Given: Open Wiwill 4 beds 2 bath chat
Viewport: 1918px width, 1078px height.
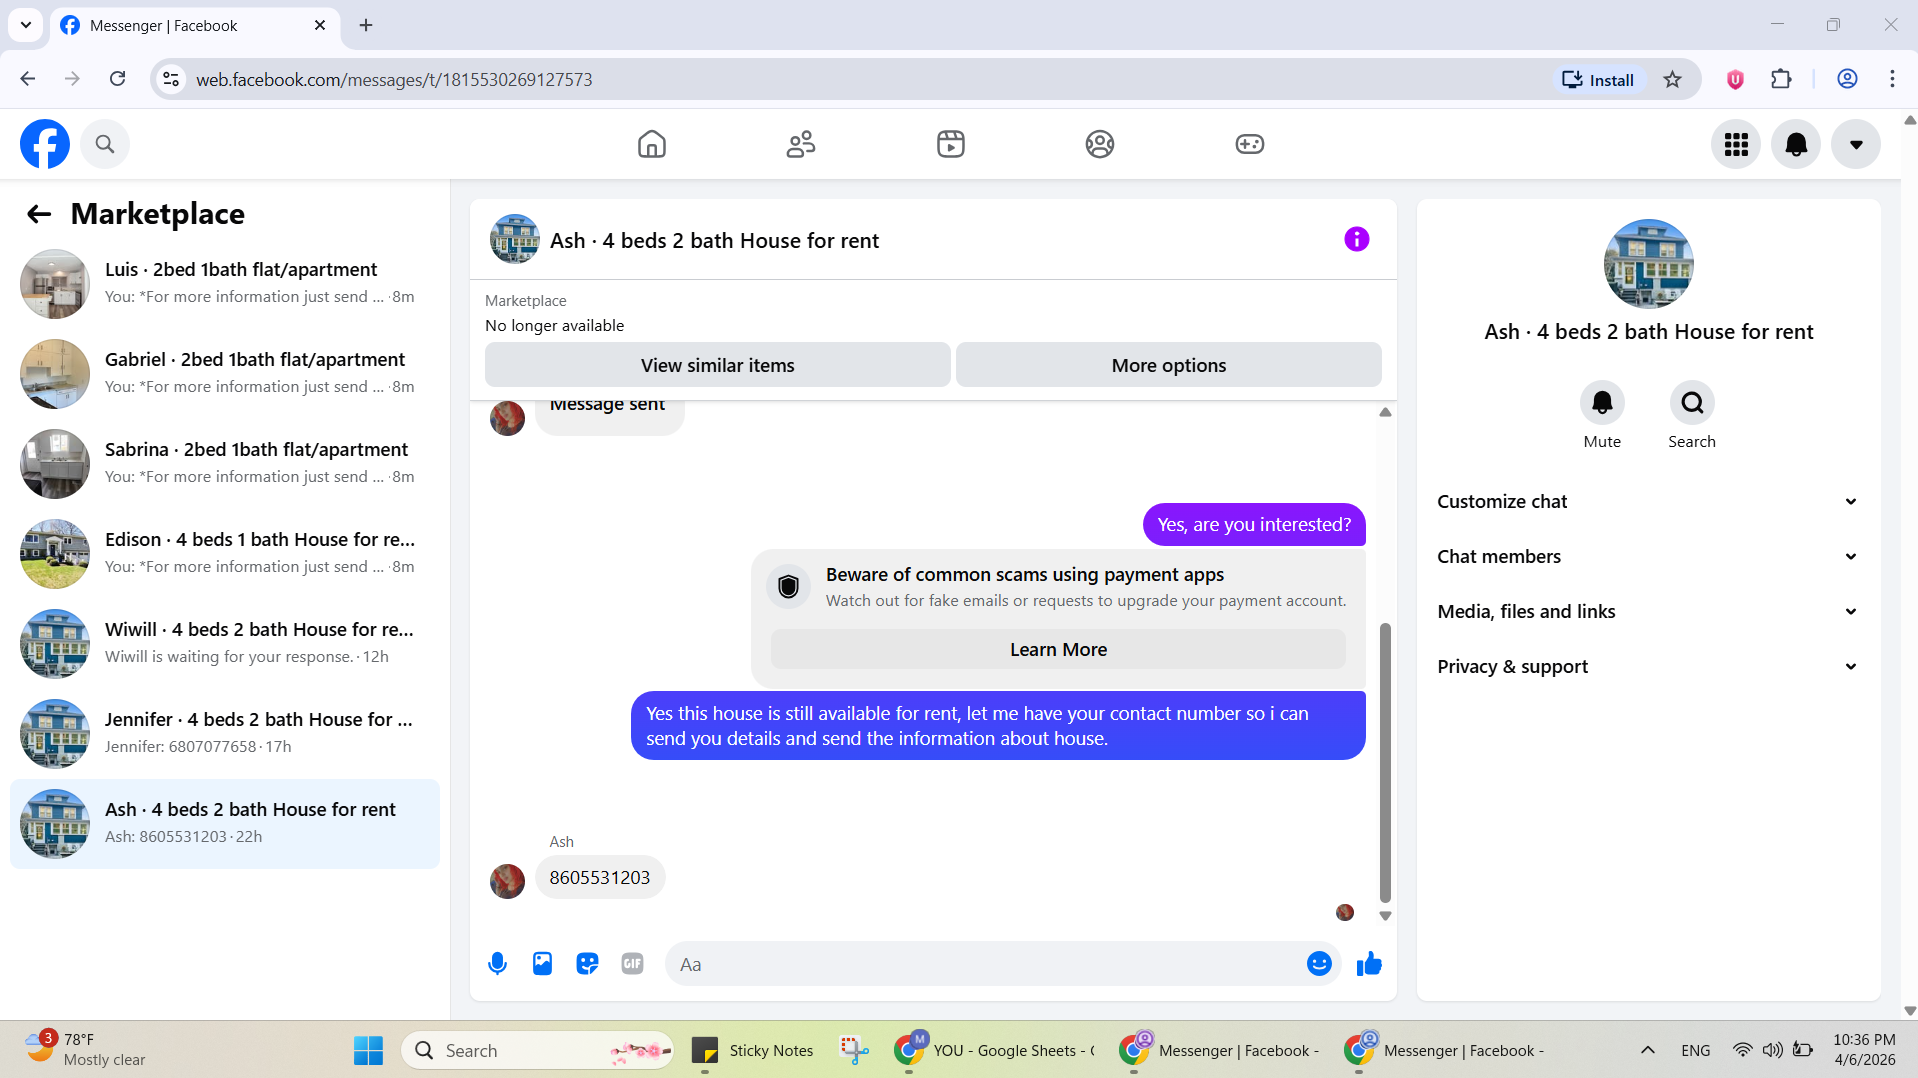Looking at the screenshot, I should click(225, 644).
